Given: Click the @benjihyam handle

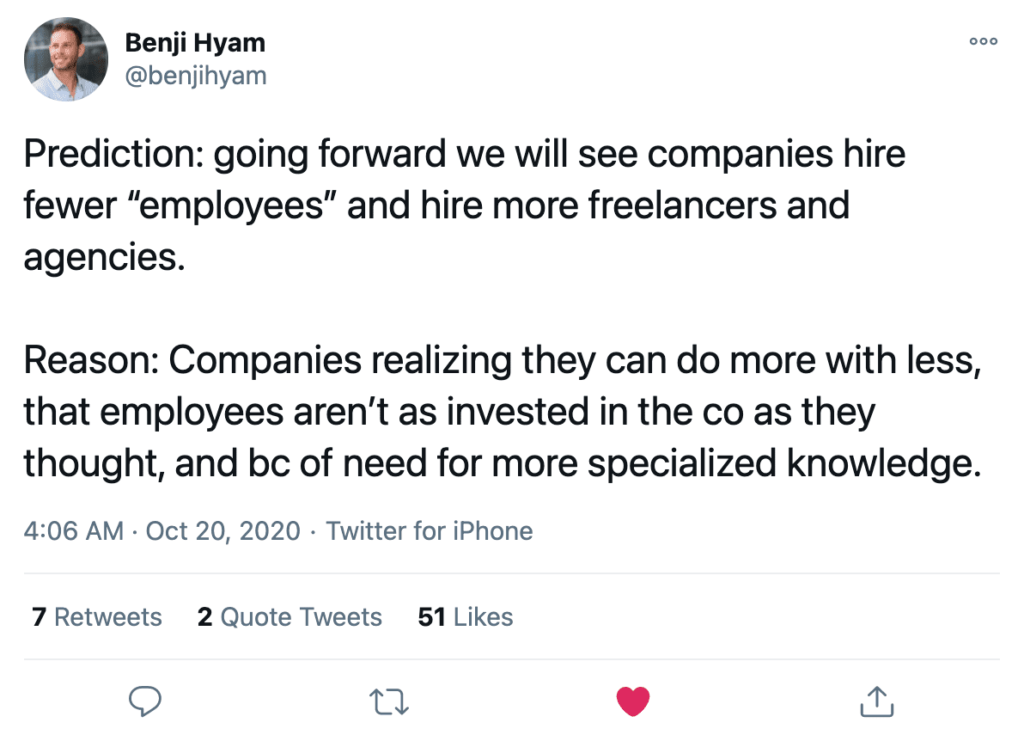Looking at the screenshot, I should [195, 76].
